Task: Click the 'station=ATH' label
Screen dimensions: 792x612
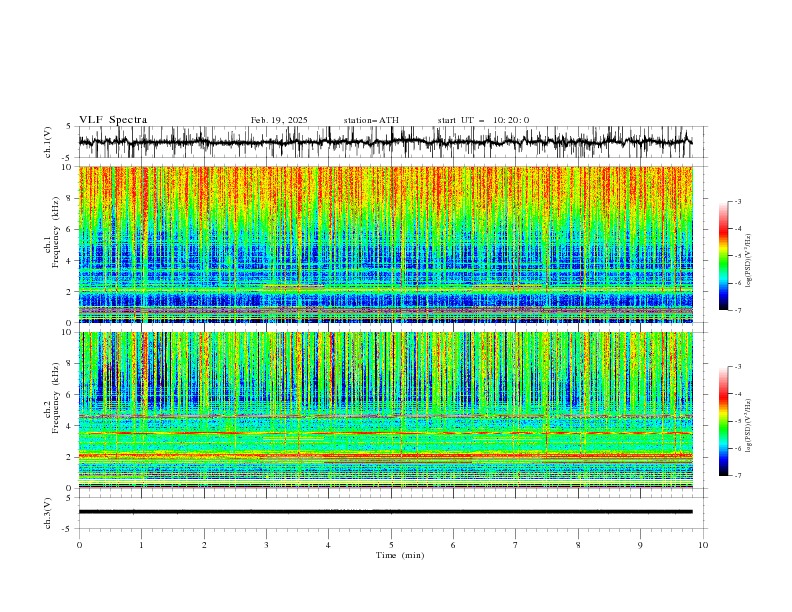Action: pos(371,120)
